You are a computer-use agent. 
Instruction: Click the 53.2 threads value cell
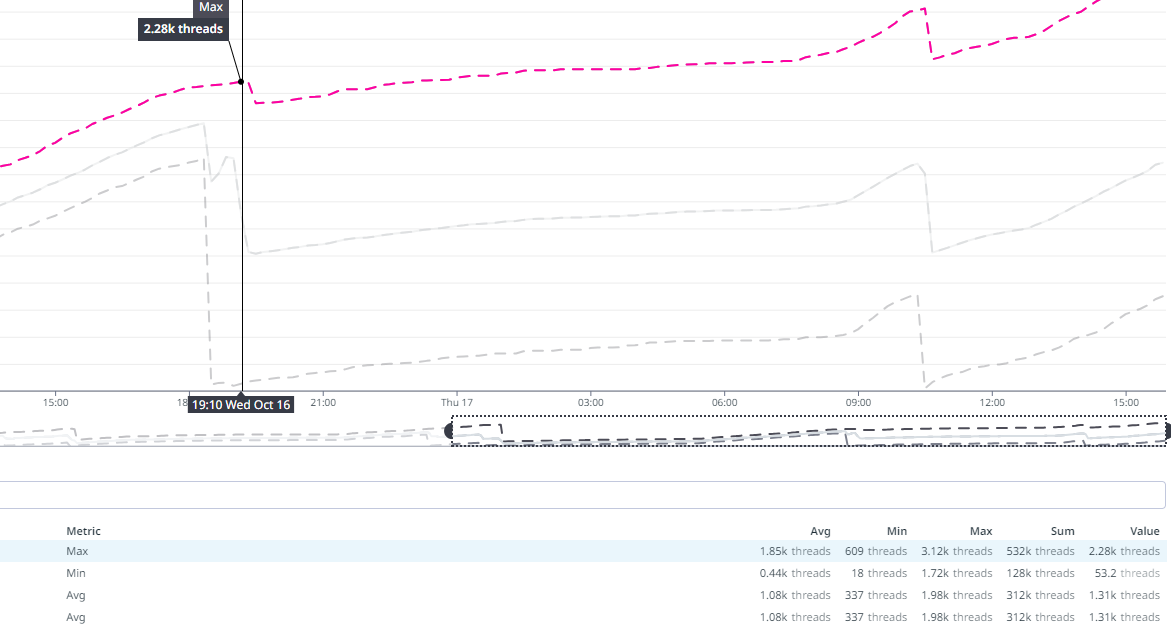tap(1127, 573)
